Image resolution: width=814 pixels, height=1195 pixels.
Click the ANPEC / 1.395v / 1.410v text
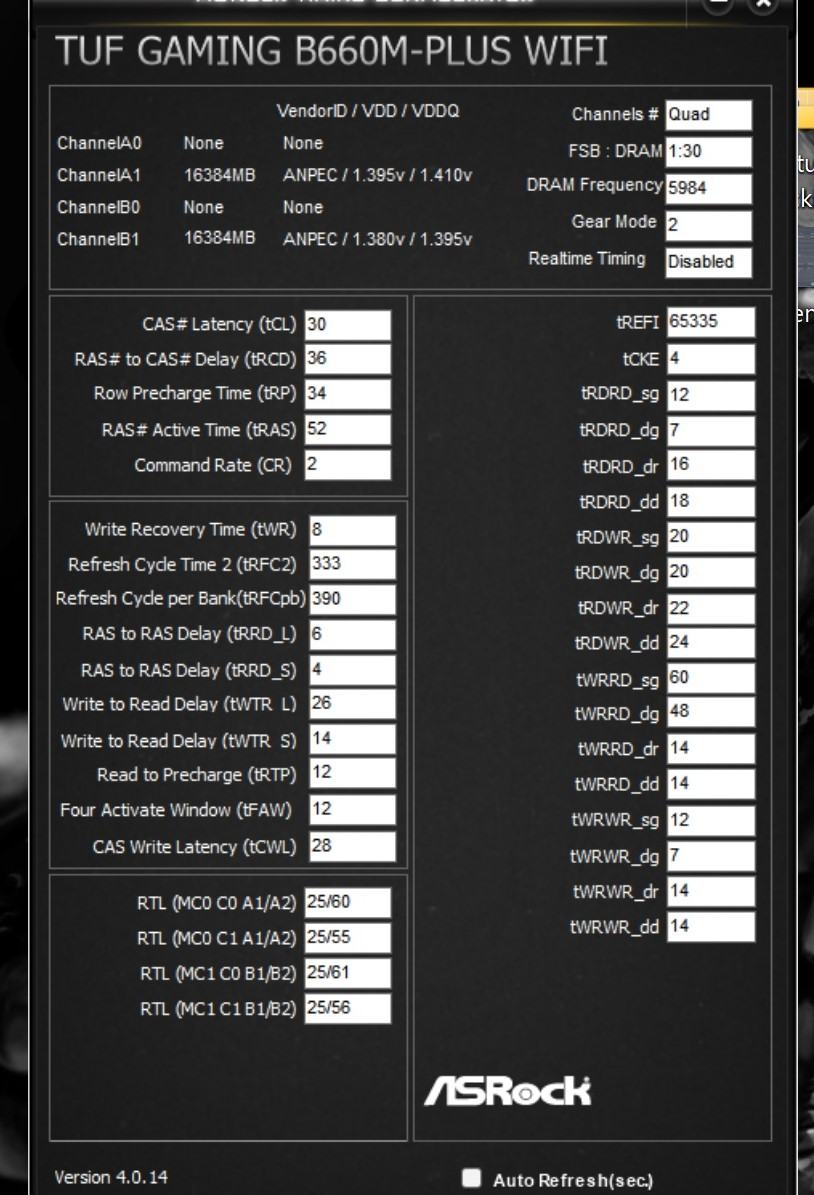(x=377, y=176)
